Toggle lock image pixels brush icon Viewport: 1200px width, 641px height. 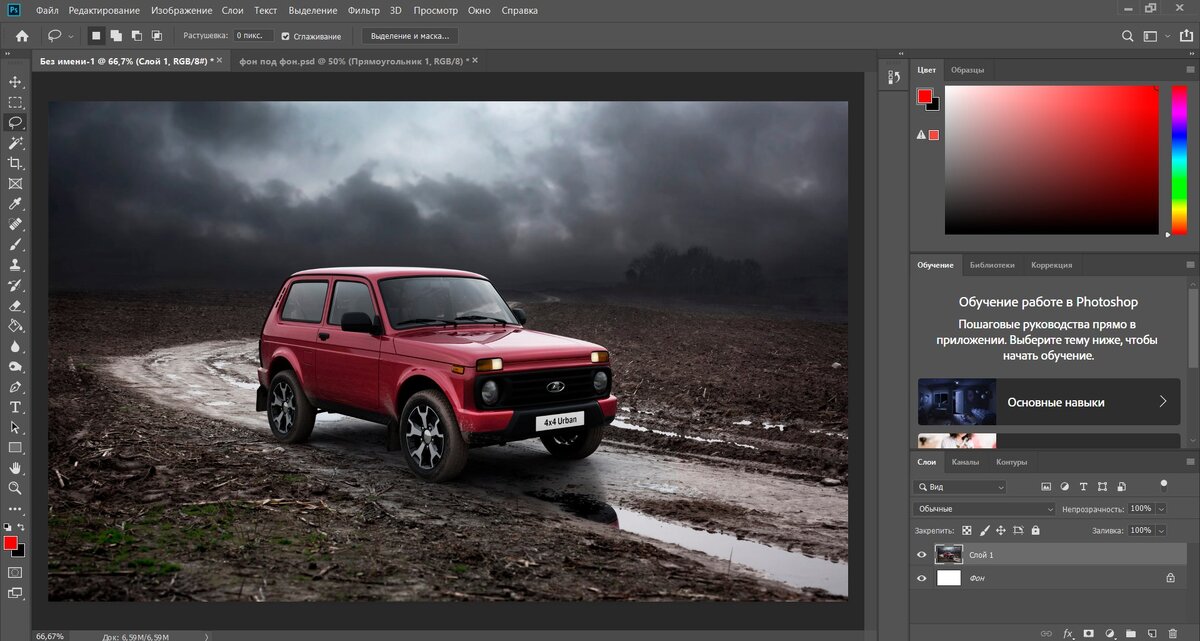pyautogui.click(x=984, y=530)
